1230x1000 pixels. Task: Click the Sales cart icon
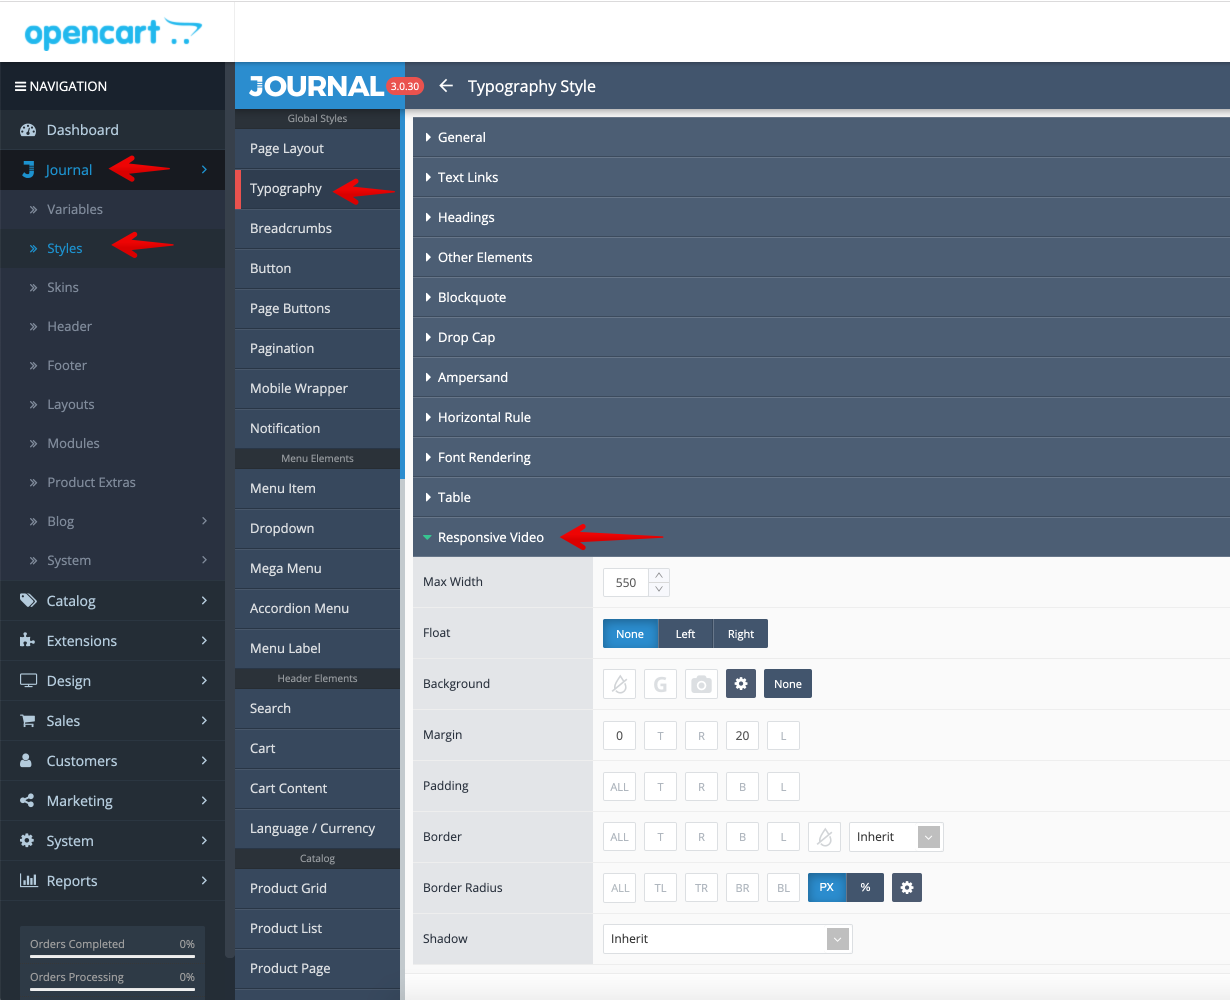[x=28, y=721]
